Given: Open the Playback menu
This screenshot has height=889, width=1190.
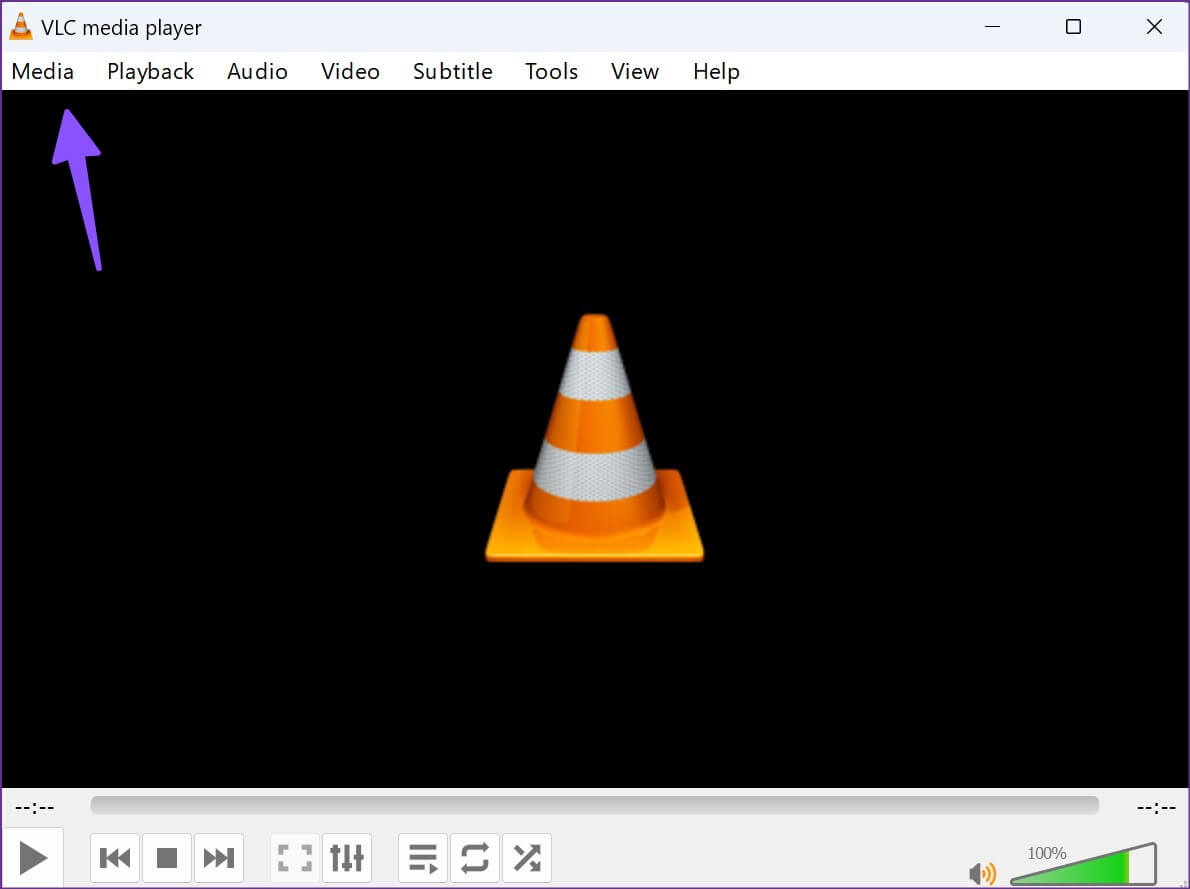Looking at the screenshot, I should [x=150, y=71].
